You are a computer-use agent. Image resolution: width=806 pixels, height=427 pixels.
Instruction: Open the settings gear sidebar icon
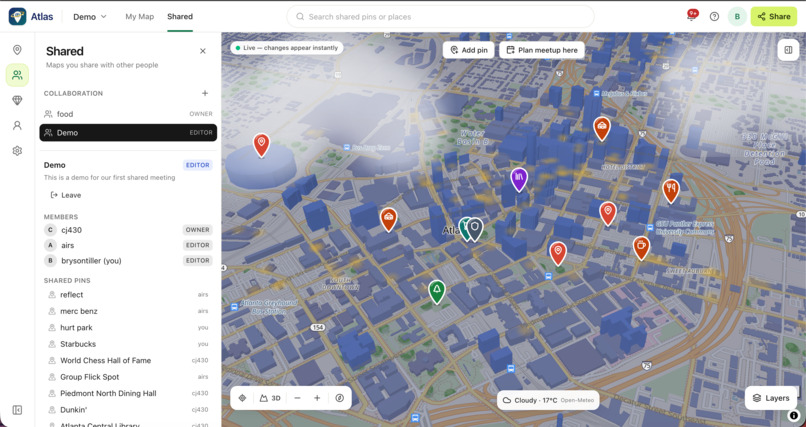[17, 151]
